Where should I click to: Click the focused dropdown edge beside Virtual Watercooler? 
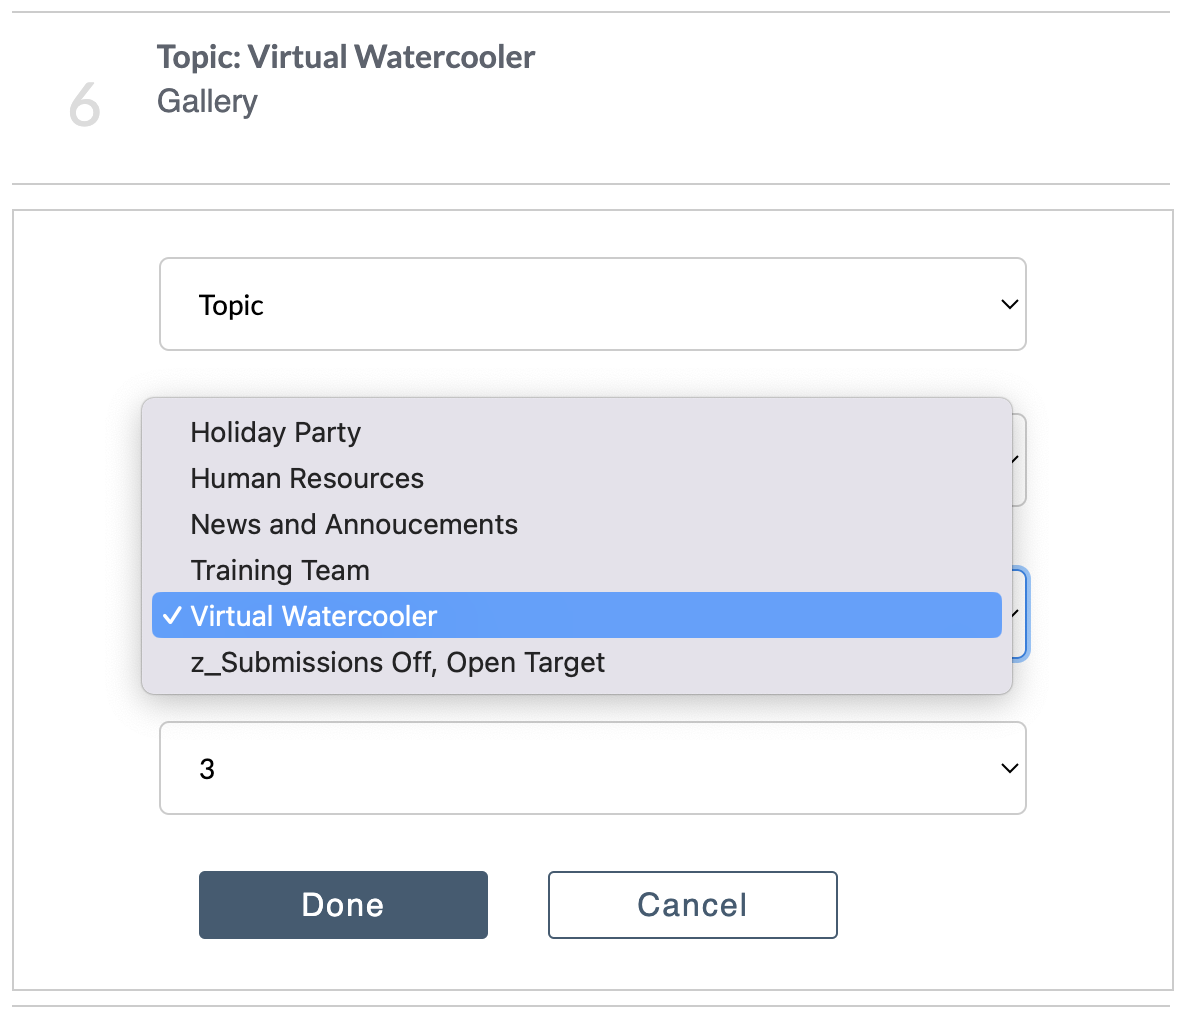[1020, 614]
